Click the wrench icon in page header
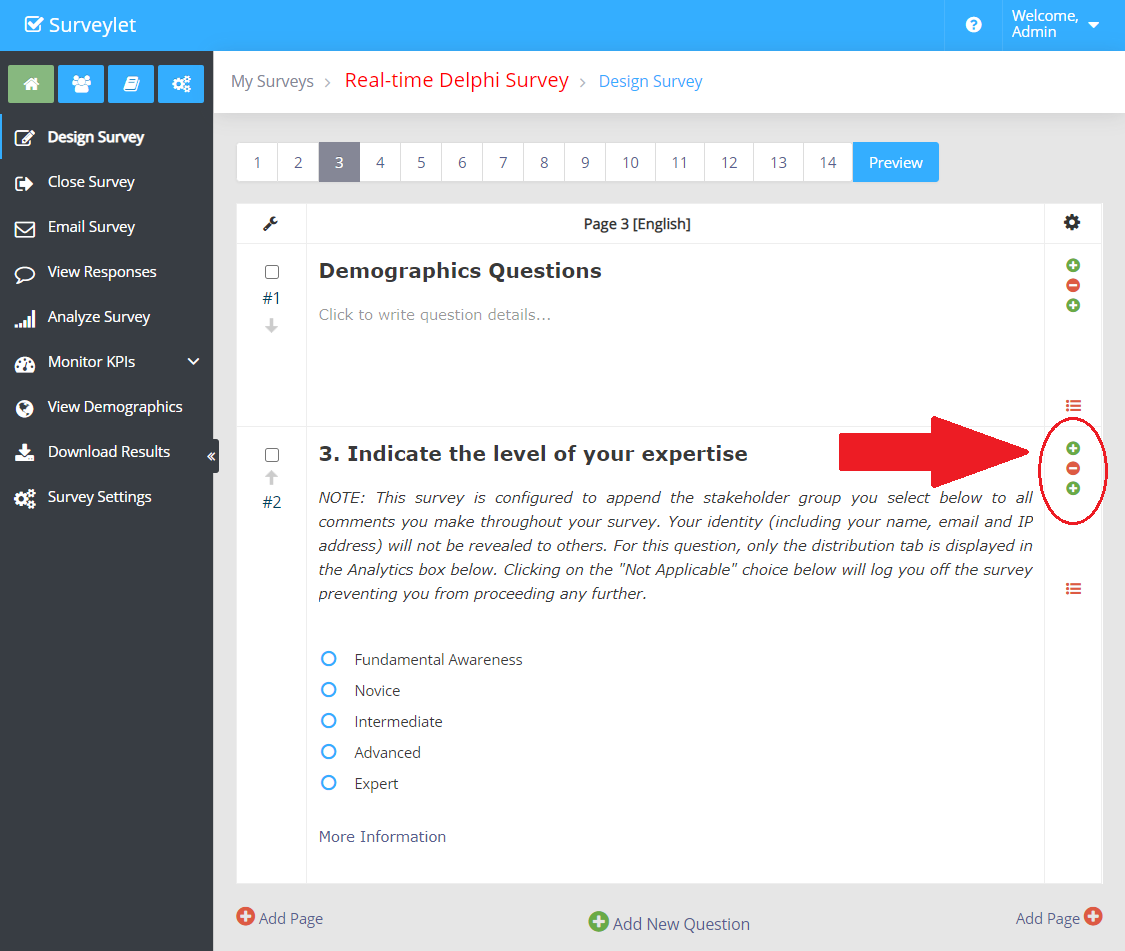The width and height of the screenshot is (1125, 951). 271,224
